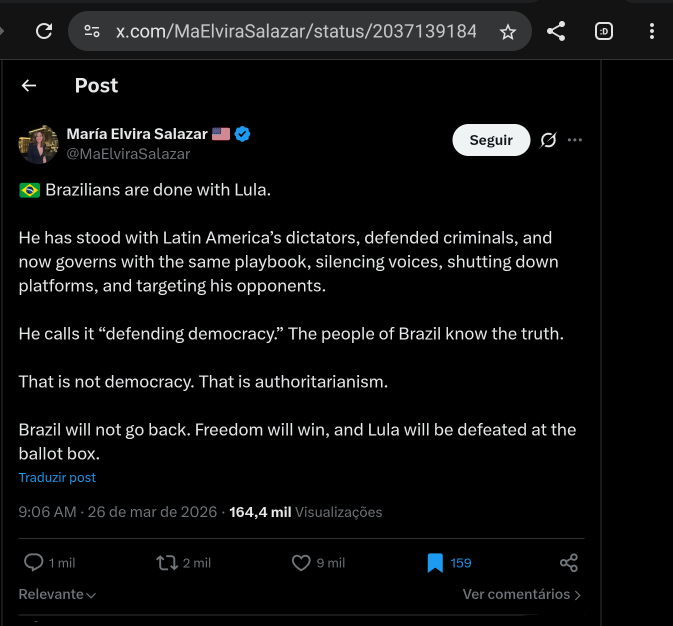The height and width of the screenshot is (626, 673).
Task: Open María Elvira Salazar's profile picture
Action: coord(39,144)
